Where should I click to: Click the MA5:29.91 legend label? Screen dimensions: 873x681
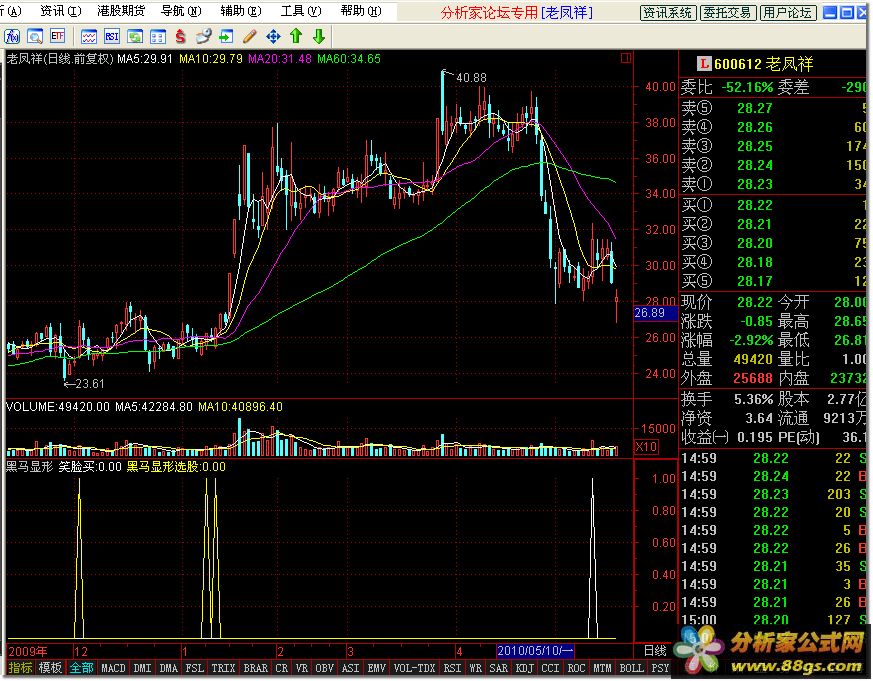(x=145, y=58)
